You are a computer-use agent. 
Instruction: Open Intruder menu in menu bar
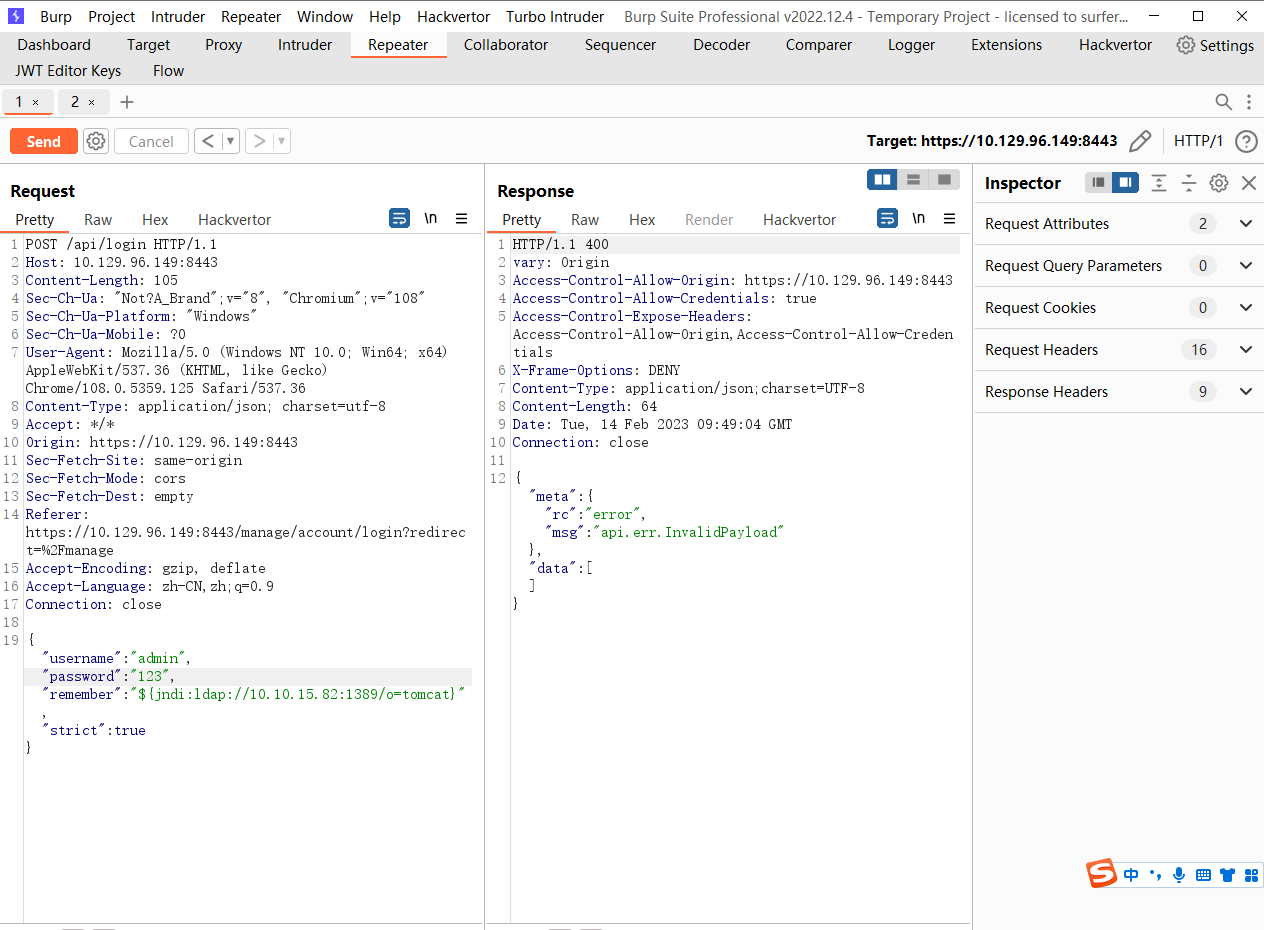[178, 16]
